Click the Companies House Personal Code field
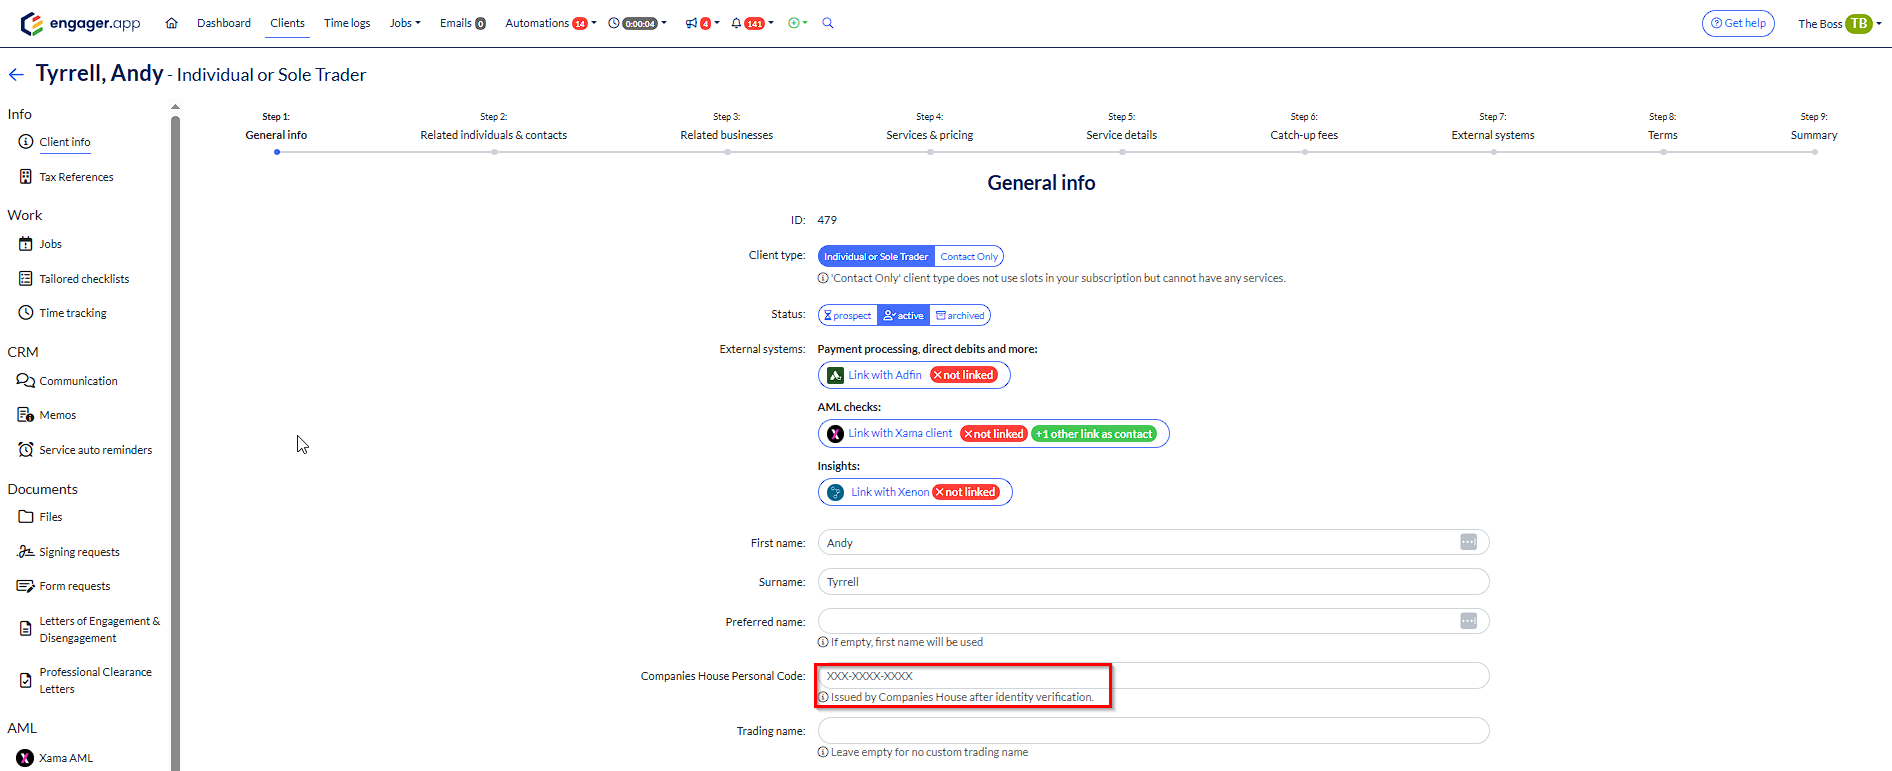Screen dimensions: 1892x771 click(1150, 676)
